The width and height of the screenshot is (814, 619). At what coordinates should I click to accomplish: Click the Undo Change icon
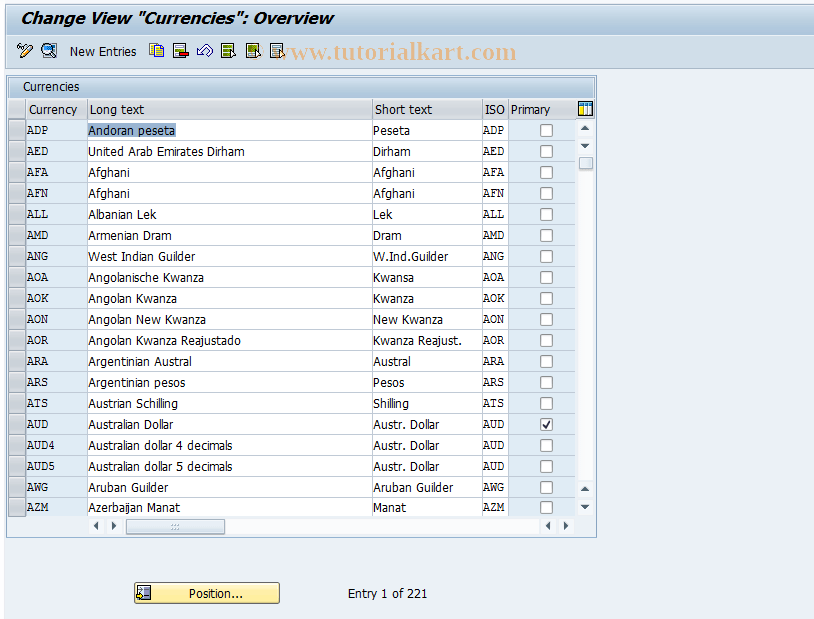(x=204, y=51)
